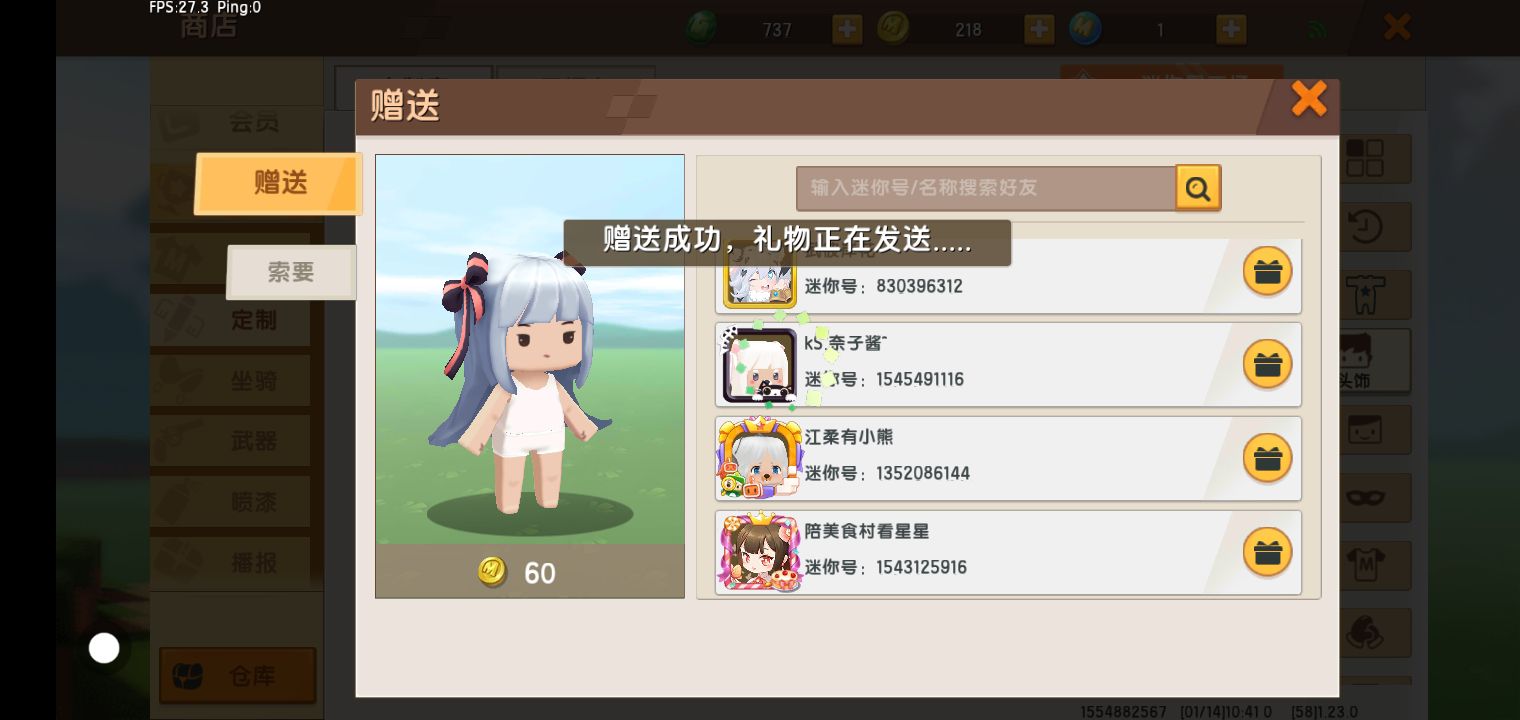Click gift icon beside 迷你号 1545491116

point(1267,364)
